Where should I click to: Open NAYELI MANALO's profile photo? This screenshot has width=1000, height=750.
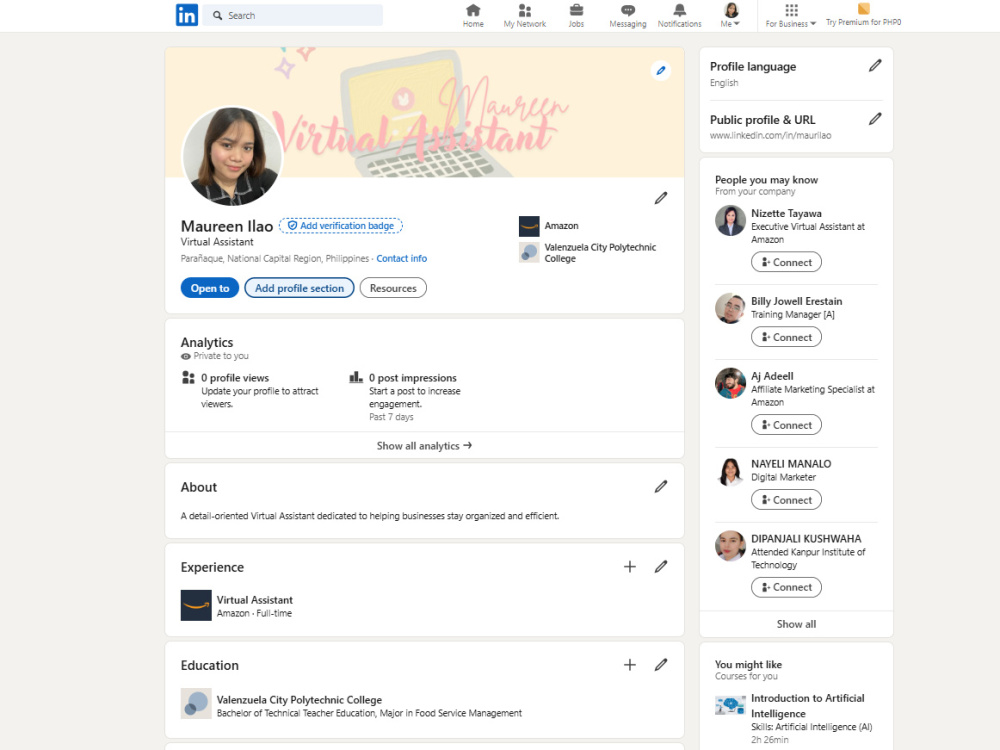coord(730,471)
